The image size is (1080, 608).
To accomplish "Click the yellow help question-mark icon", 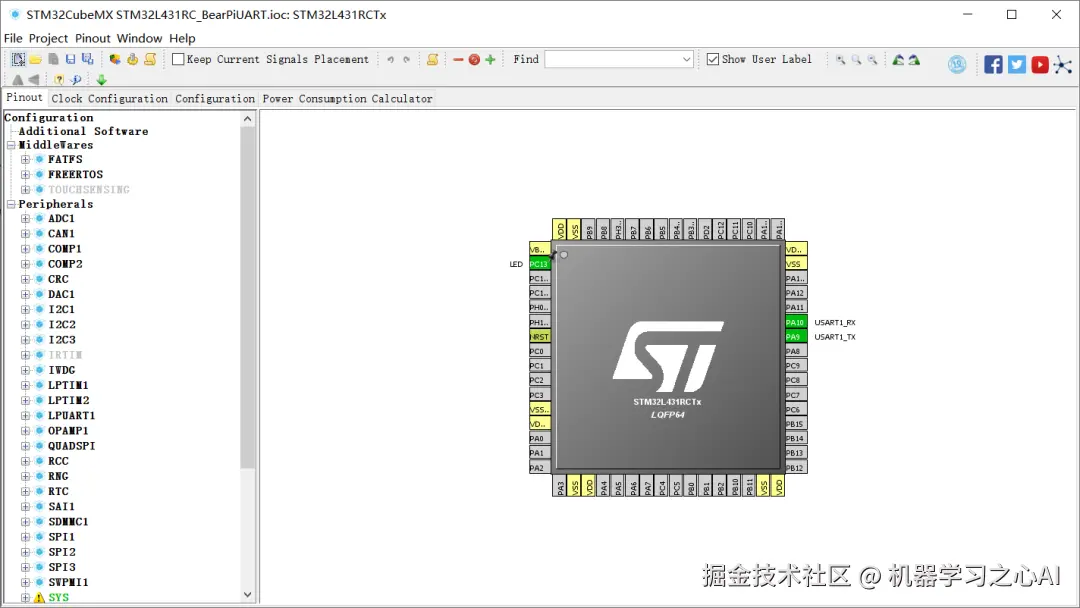I will pyautogui.click(x=59, y=80).
